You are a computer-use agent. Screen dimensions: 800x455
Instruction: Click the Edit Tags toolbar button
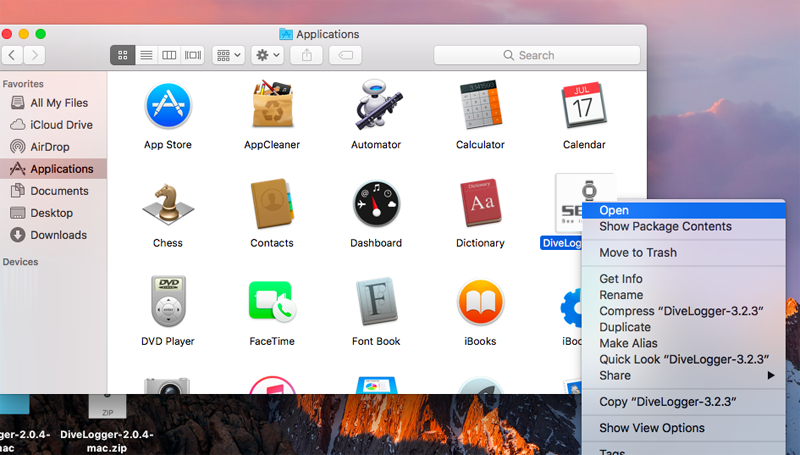[345, 55]
